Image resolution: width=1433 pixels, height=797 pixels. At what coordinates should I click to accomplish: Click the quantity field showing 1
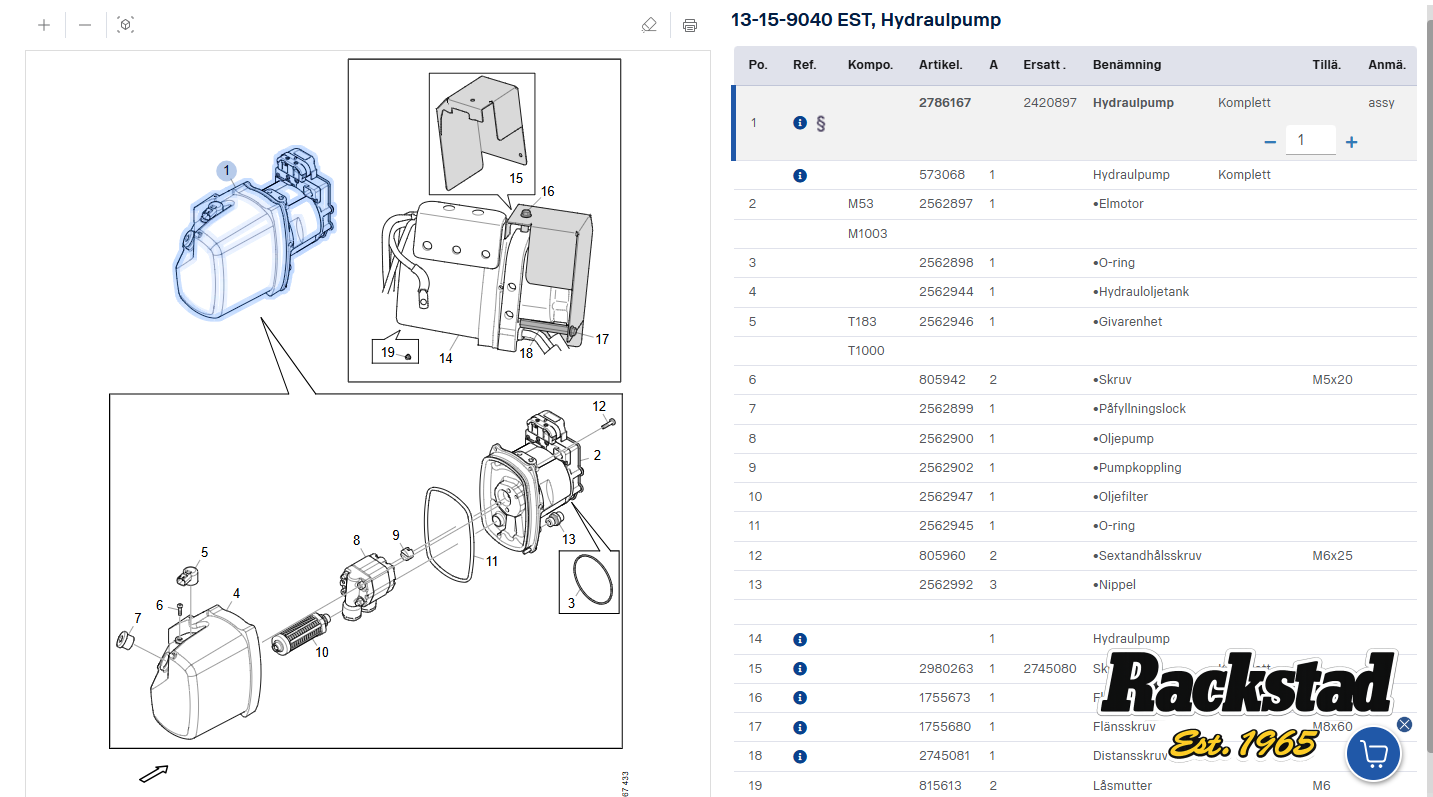click(1311, 140)
